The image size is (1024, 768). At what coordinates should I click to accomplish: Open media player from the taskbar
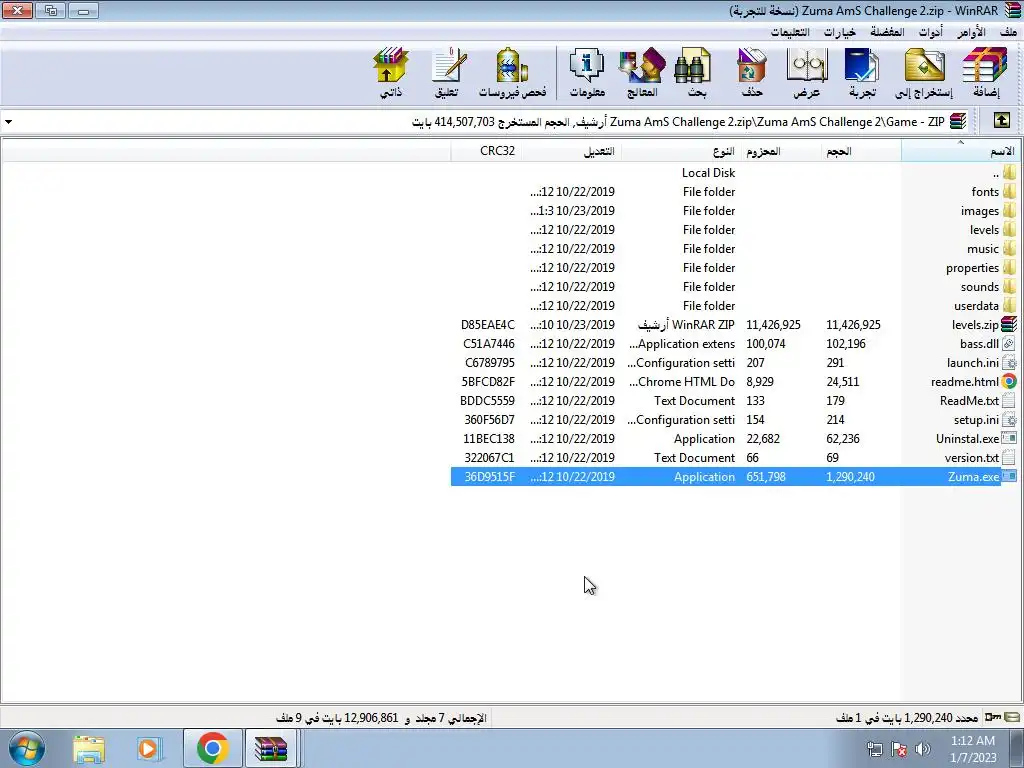pyautogui.click(x=148, y=748)
